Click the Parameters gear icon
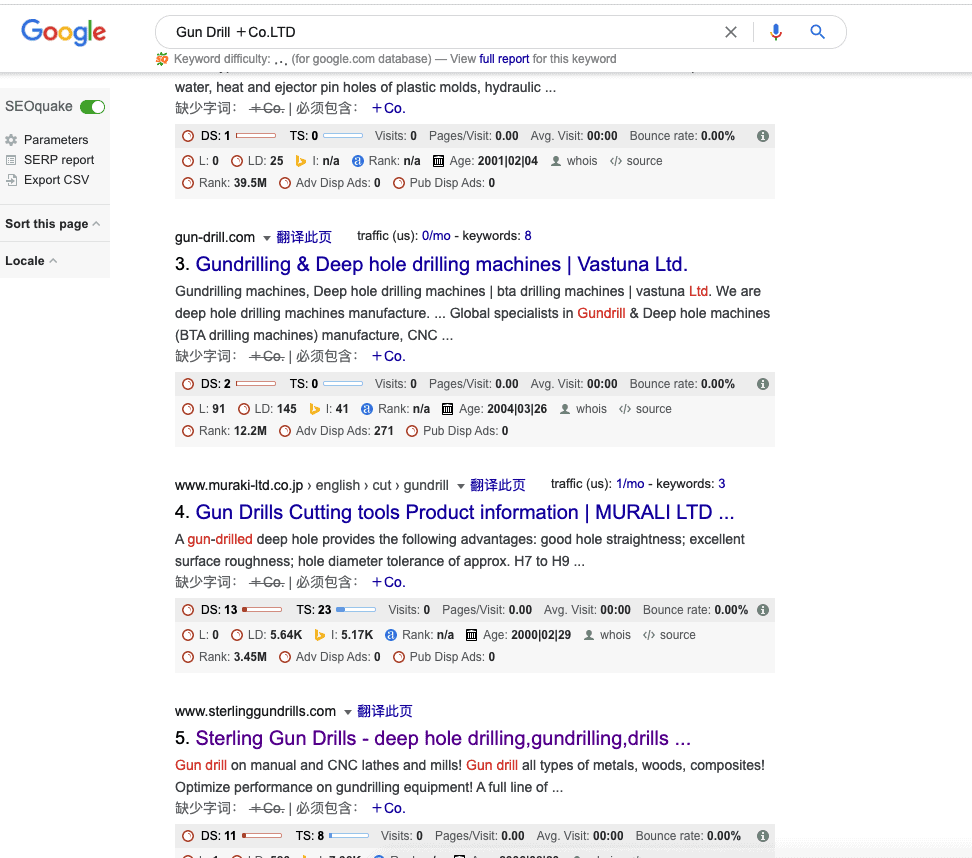Screen dimensions: 972x858 [11, 140]
